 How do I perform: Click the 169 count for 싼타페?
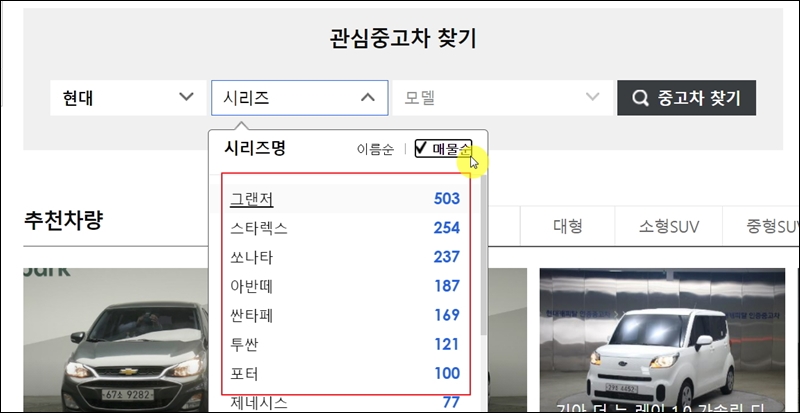coord(447,315)
